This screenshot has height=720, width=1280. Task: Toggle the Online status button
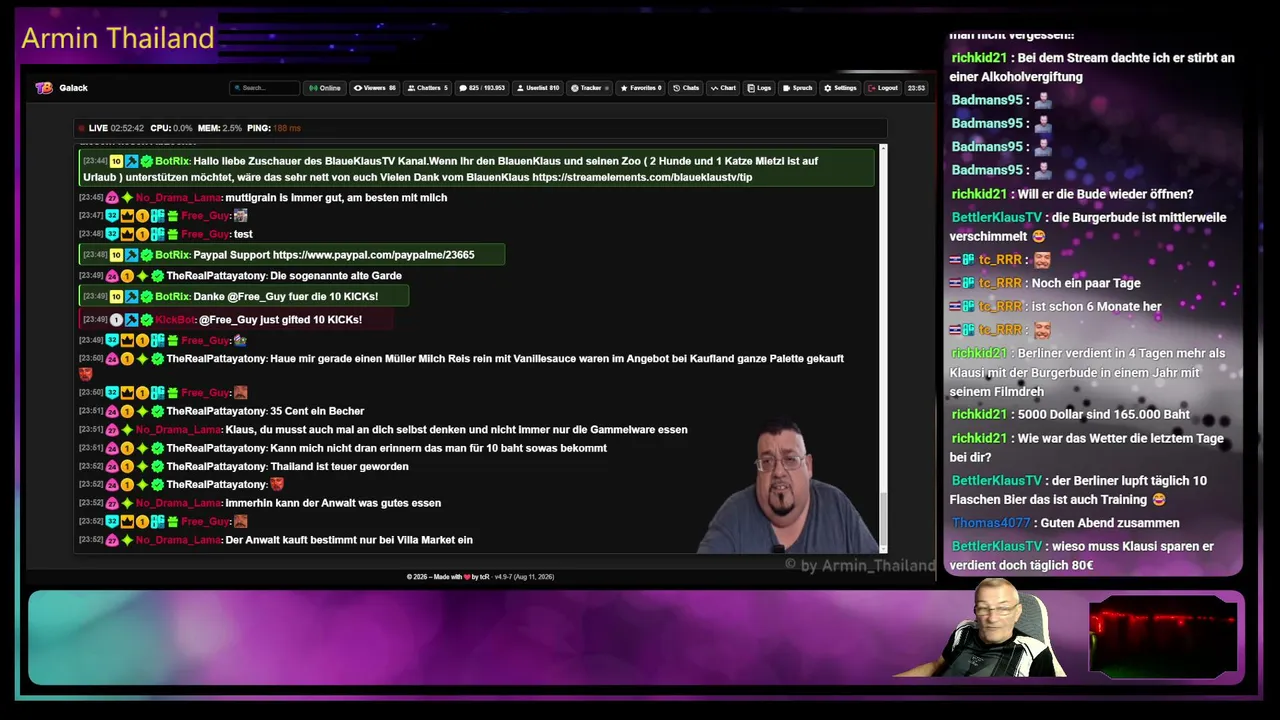(325, 88)
